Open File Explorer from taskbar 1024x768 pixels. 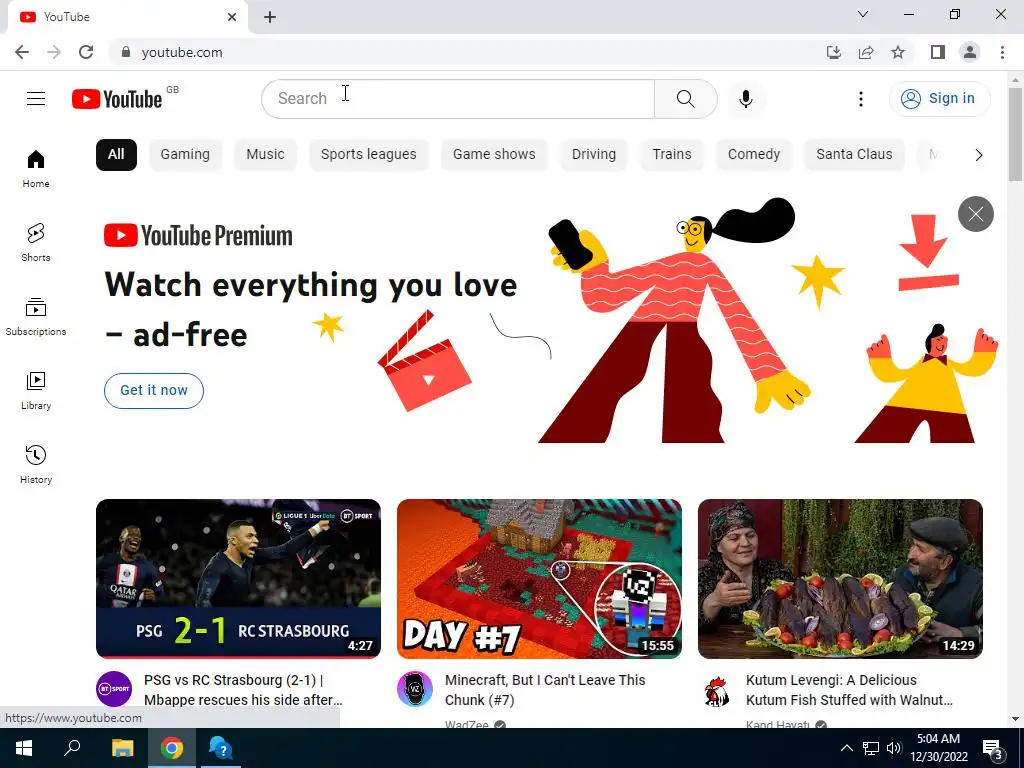point(122,748)
